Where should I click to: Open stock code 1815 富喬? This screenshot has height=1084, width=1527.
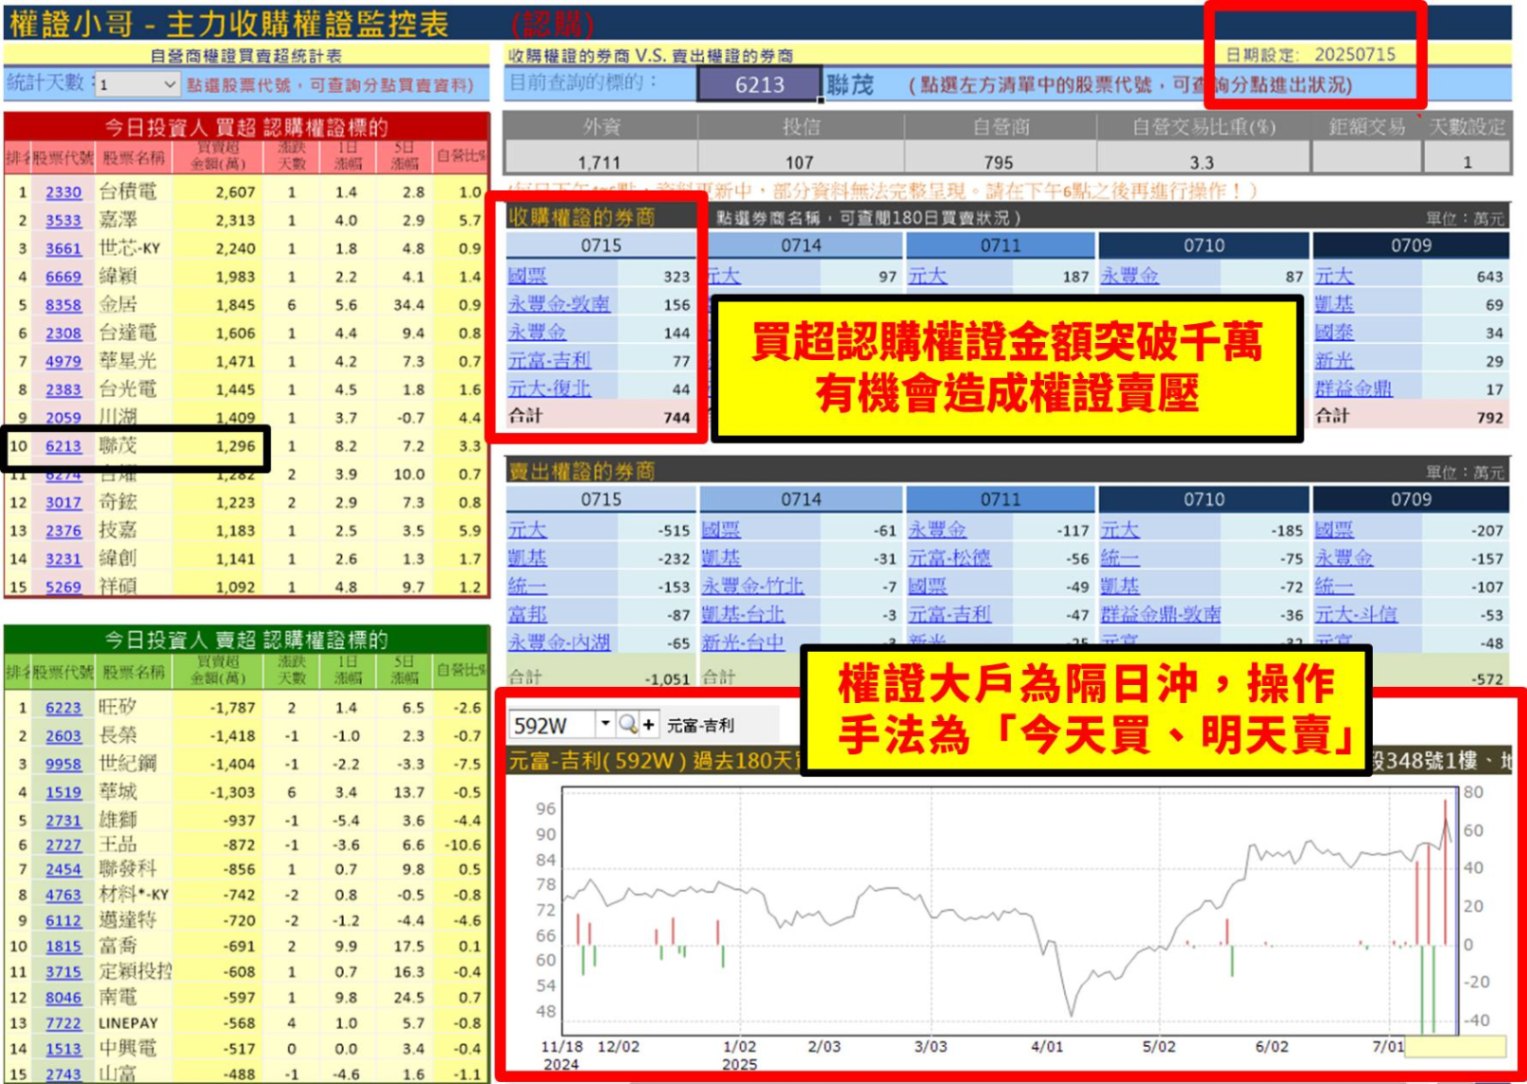tap(63, 946)
